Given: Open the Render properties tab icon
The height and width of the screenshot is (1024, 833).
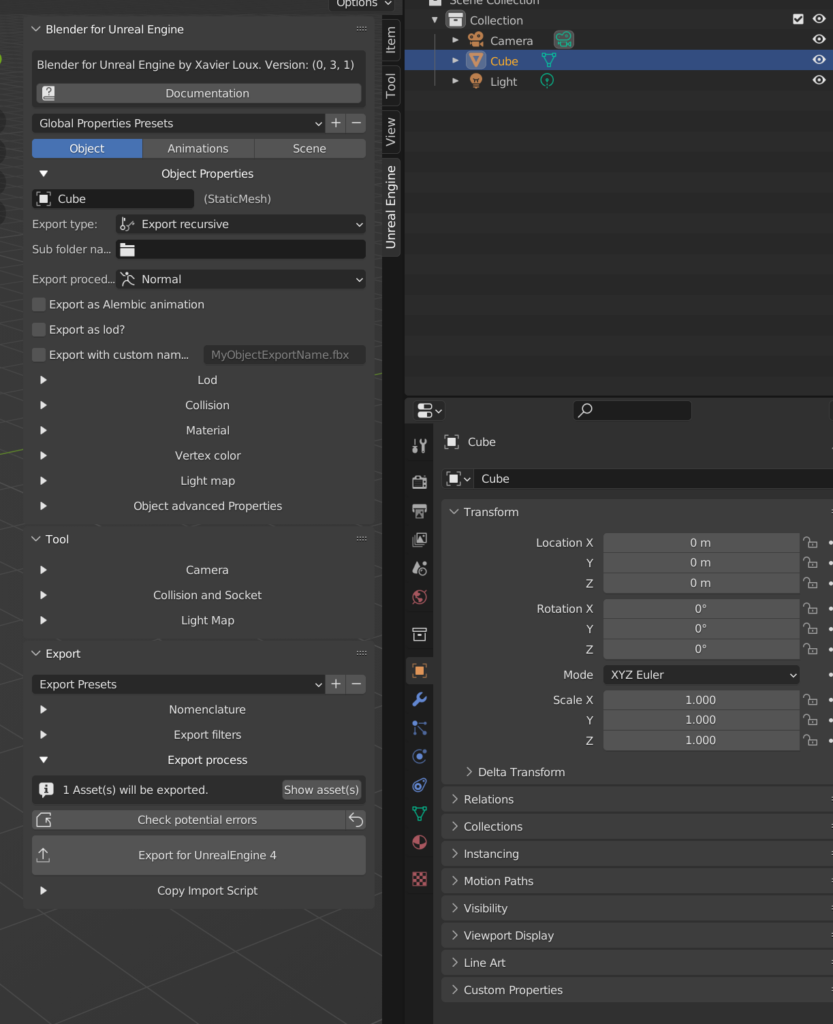Looking at the screenshot, I should [419, 482].
